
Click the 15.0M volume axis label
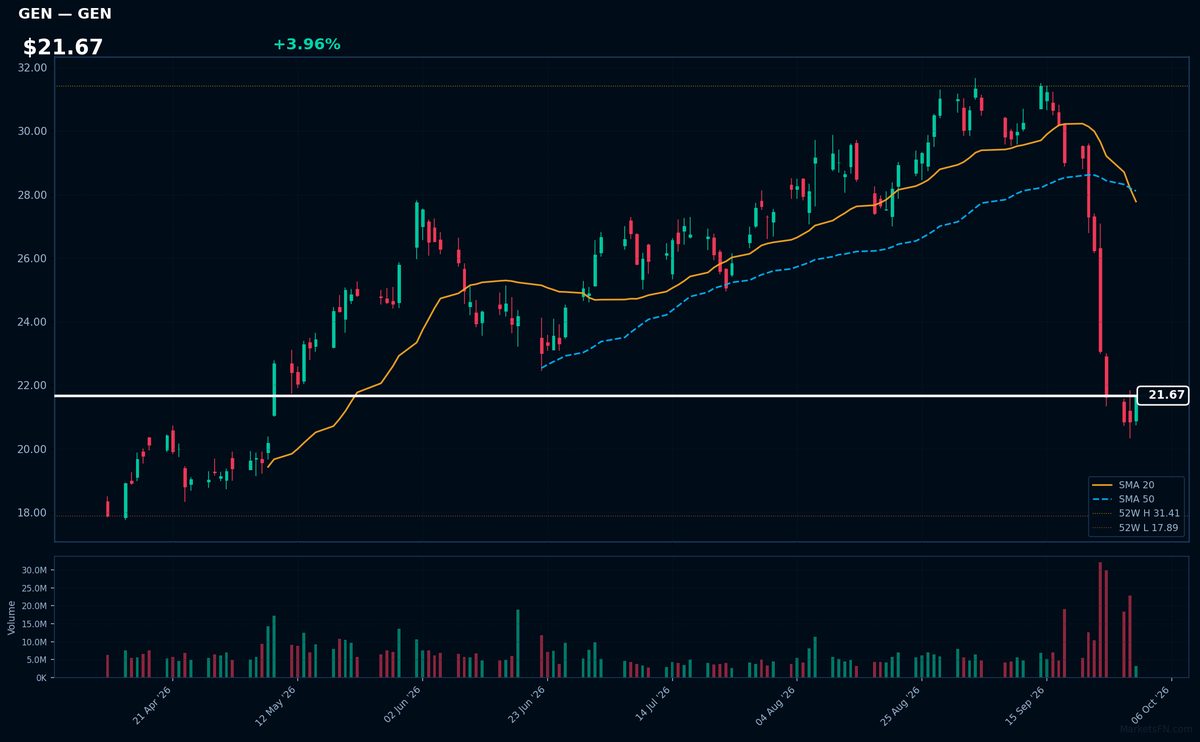click(34, 624)
